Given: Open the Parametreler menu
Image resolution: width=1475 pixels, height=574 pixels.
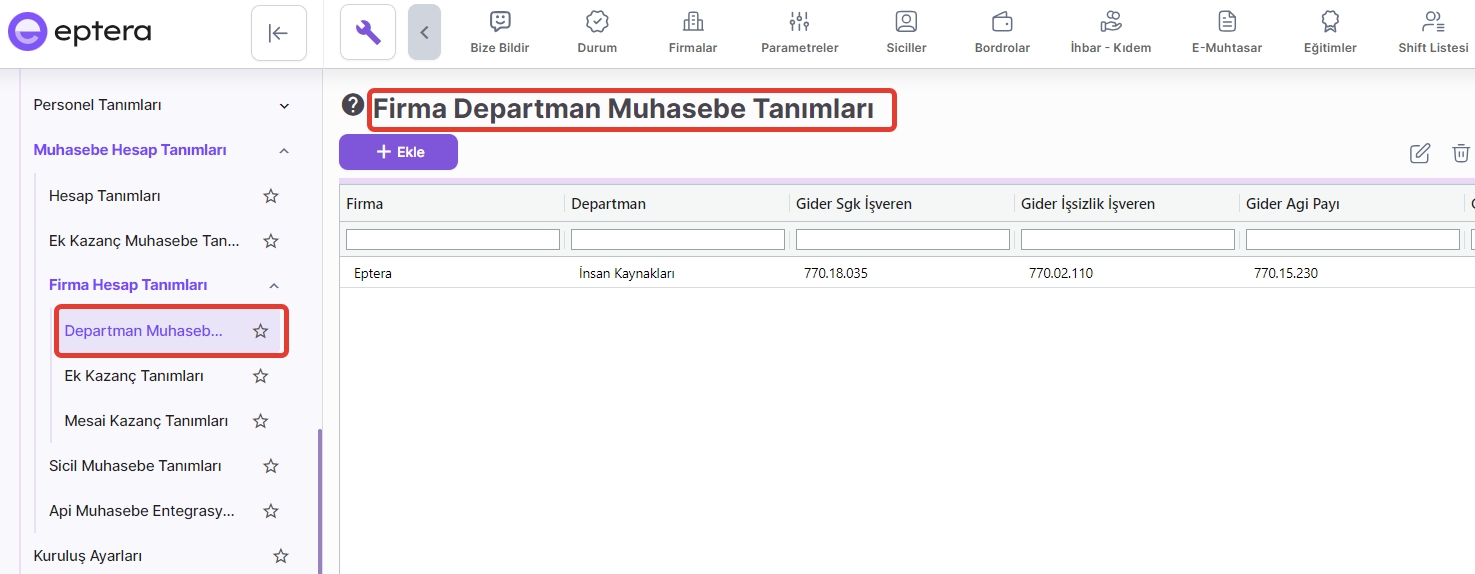Looking at the screenshot, I should tap(799, 32).
